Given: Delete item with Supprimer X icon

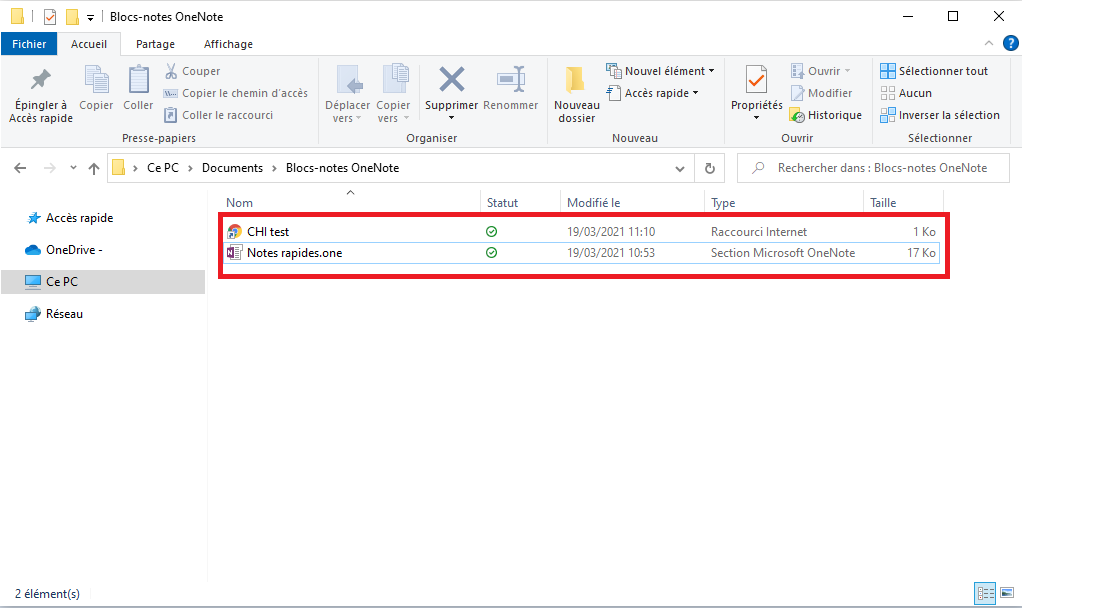Looking at the screenshot, I should 451,80.
